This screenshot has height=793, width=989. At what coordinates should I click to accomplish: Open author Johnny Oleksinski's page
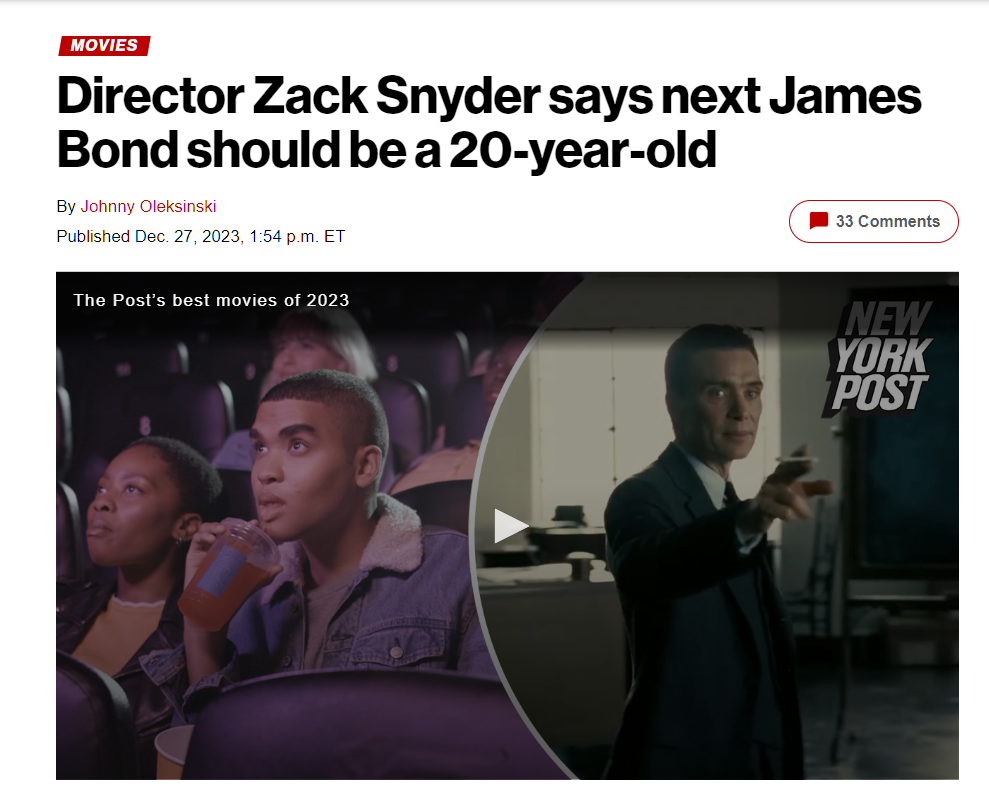pos(148,206)
